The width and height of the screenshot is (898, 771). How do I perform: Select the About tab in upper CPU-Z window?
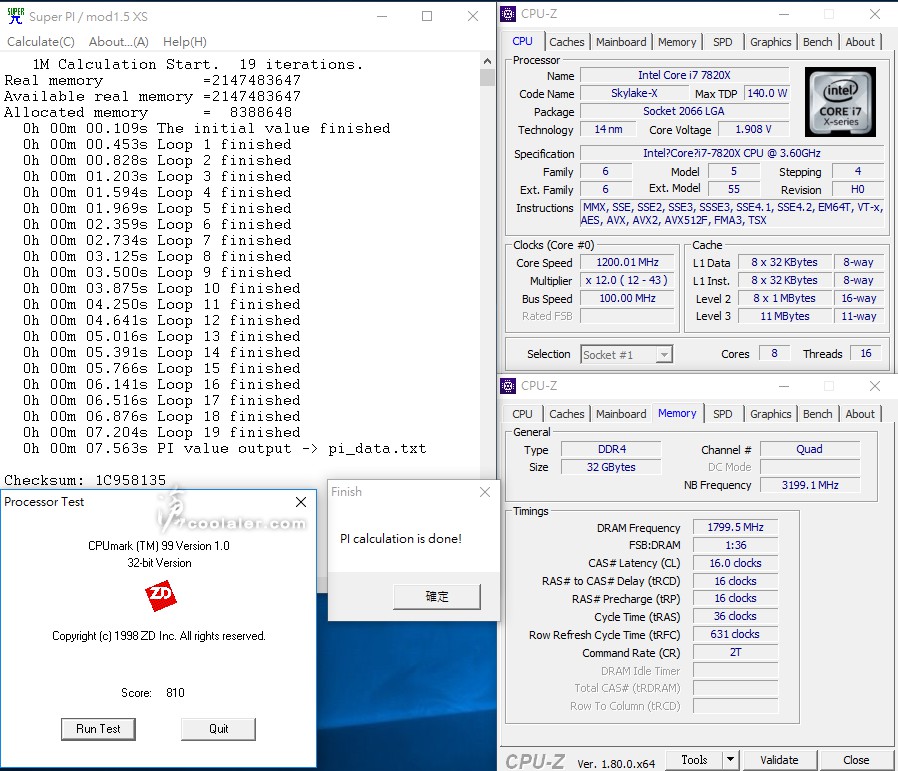click(x=860, y=42)
